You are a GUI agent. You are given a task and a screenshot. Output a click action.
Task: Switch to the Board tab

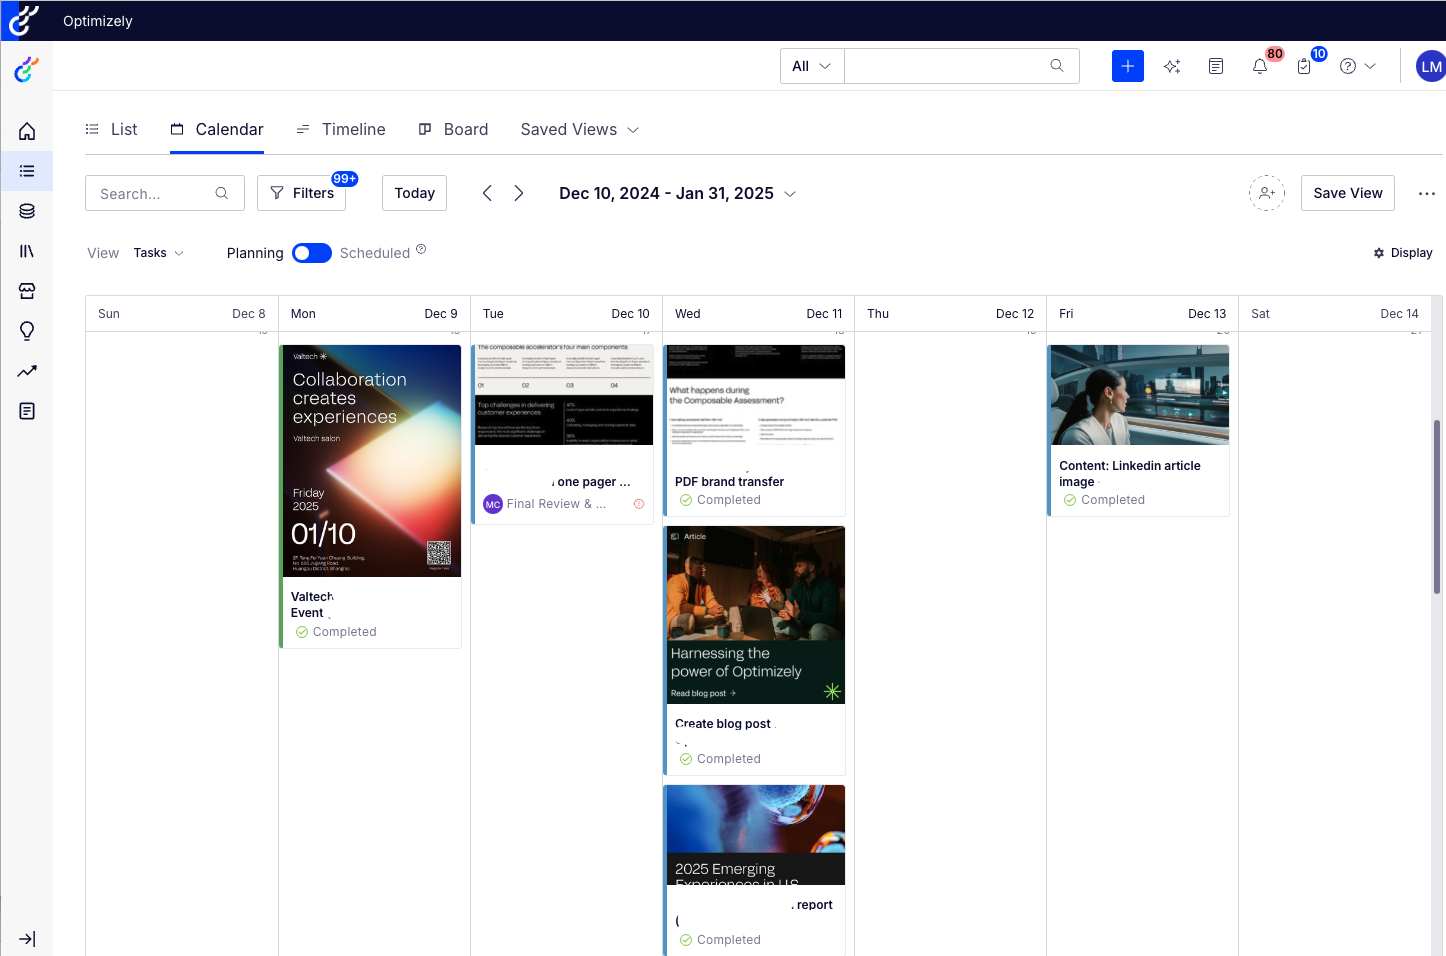tap(453, 129)
